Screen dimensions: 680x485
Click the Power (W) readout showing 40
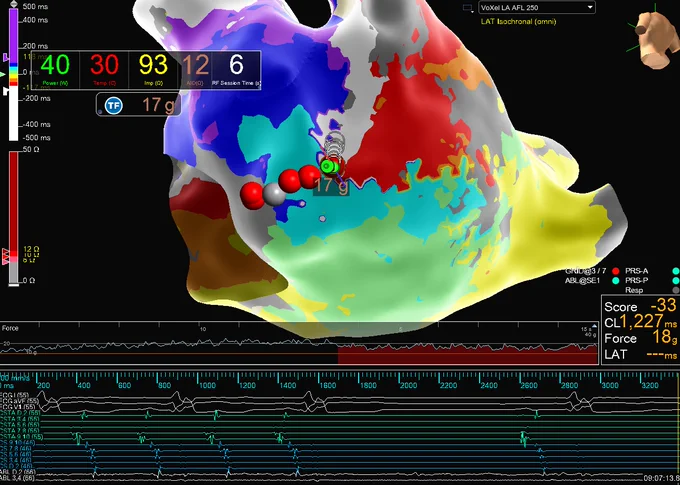tap(55, 70)
